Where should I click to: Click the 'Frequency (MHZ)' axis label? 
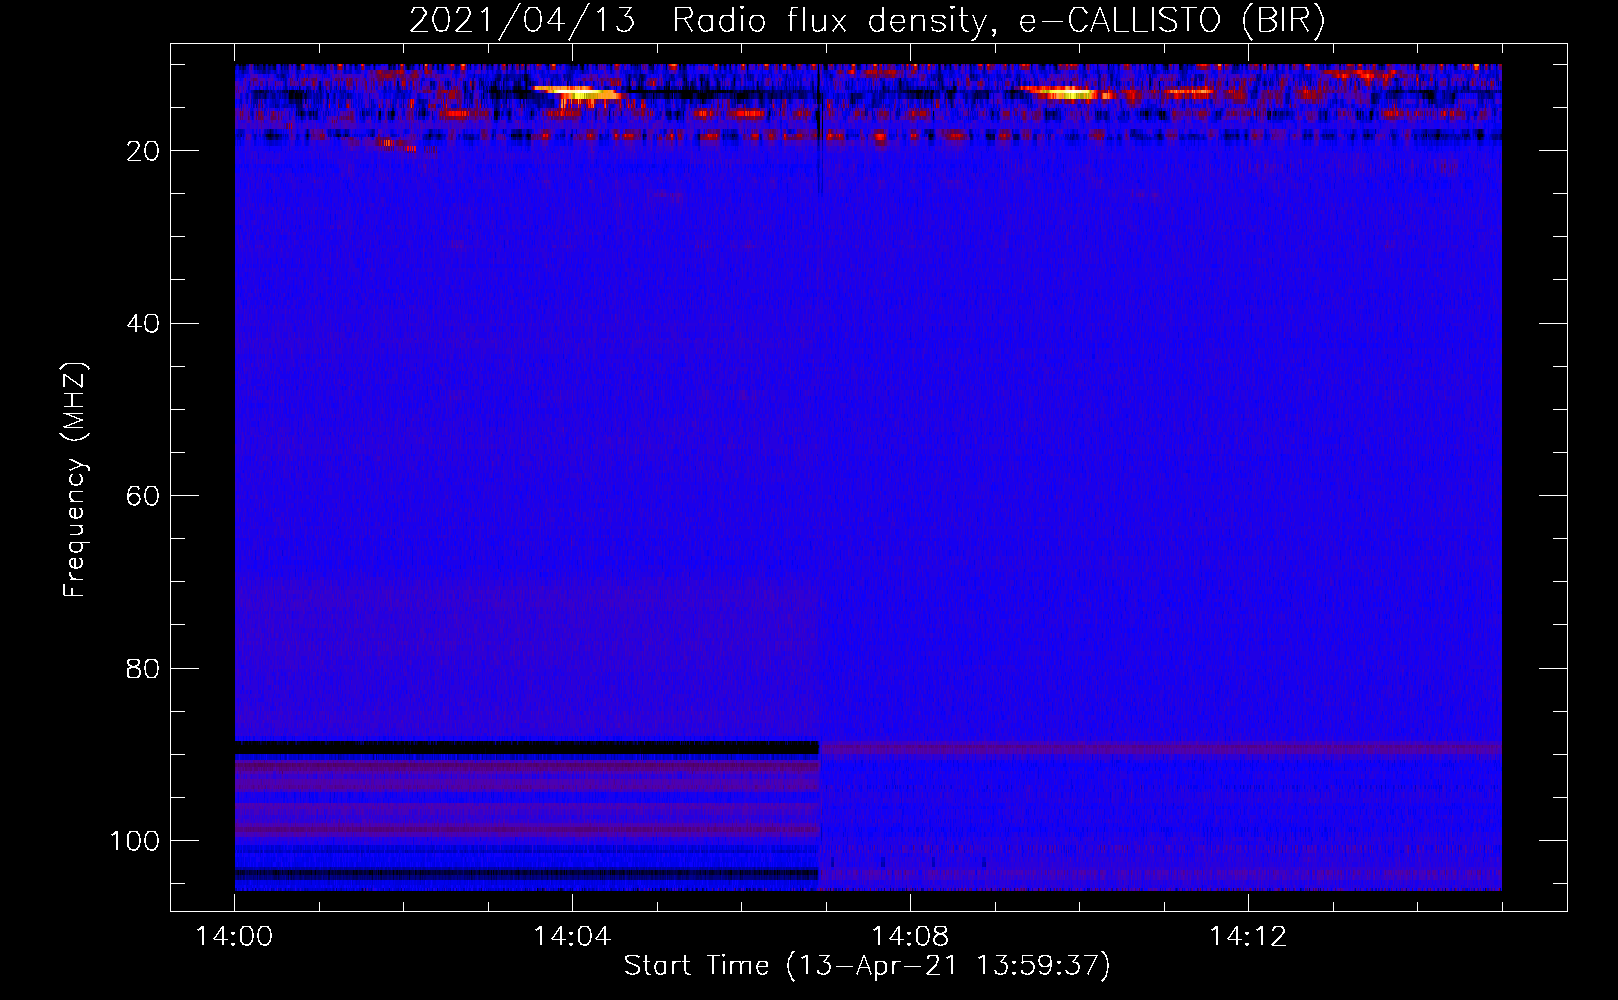click(x=75, y=480)
